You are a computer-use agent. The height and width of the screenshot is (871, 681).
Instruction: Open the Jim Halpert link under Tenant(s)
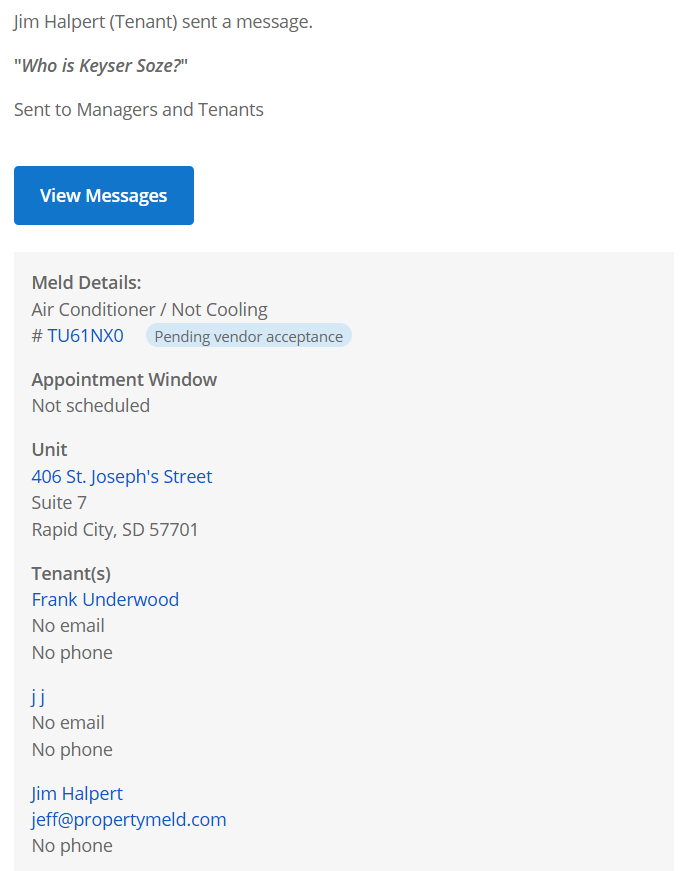point(77,793)
